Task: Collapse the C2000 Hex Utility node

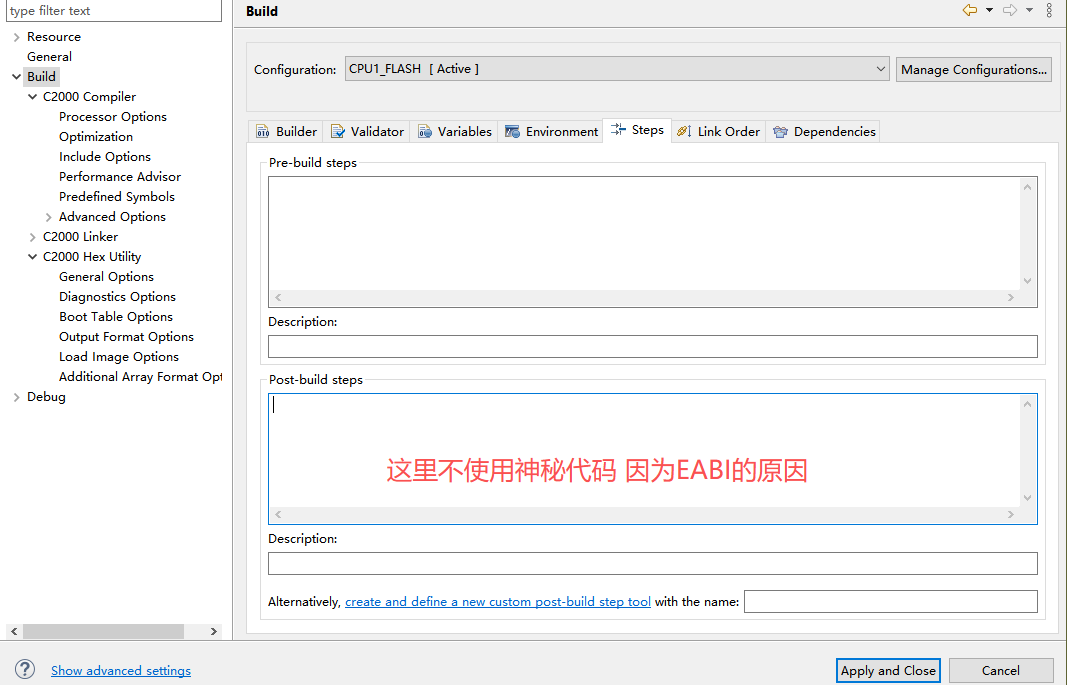Action: pos(32,256)
